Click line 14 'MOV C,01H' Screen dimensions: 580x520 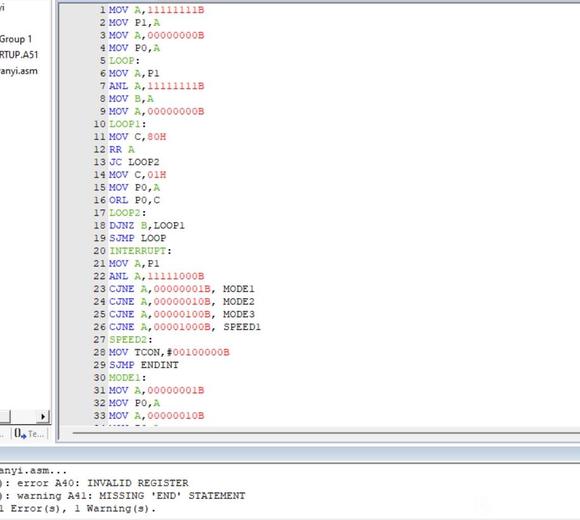137,175
